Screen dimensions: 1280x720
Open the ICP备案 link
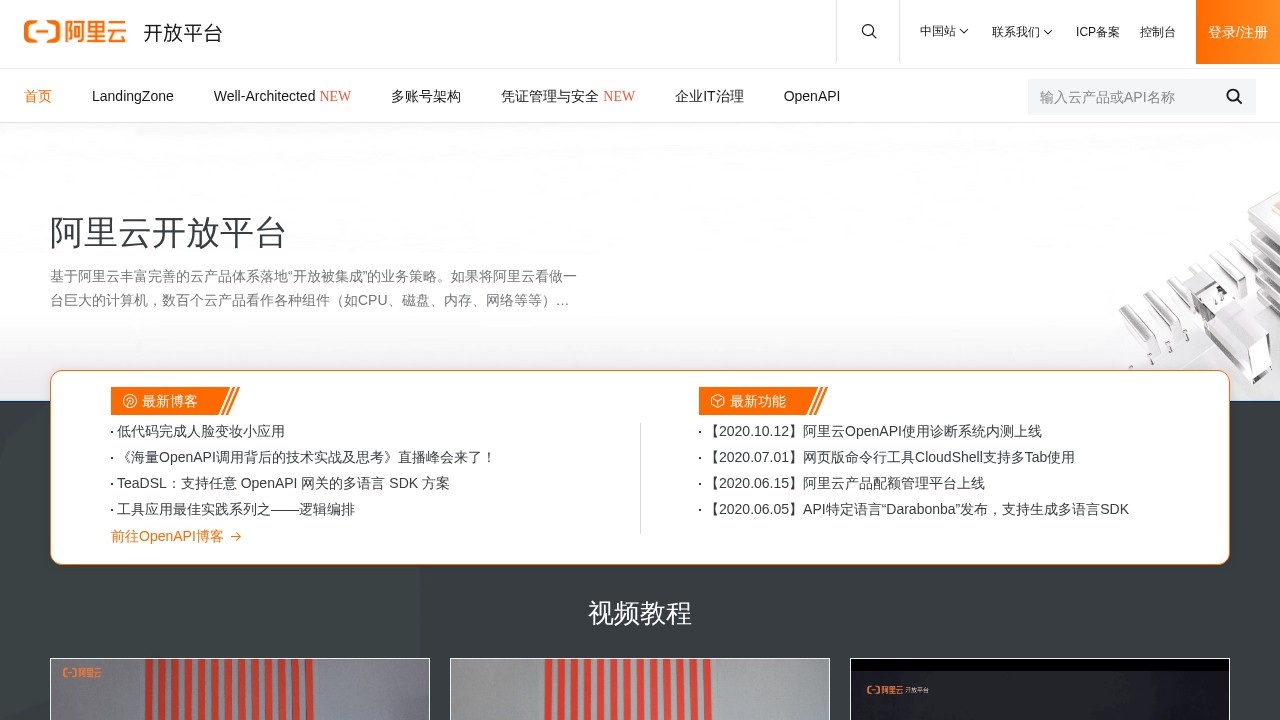[1098, 32]
